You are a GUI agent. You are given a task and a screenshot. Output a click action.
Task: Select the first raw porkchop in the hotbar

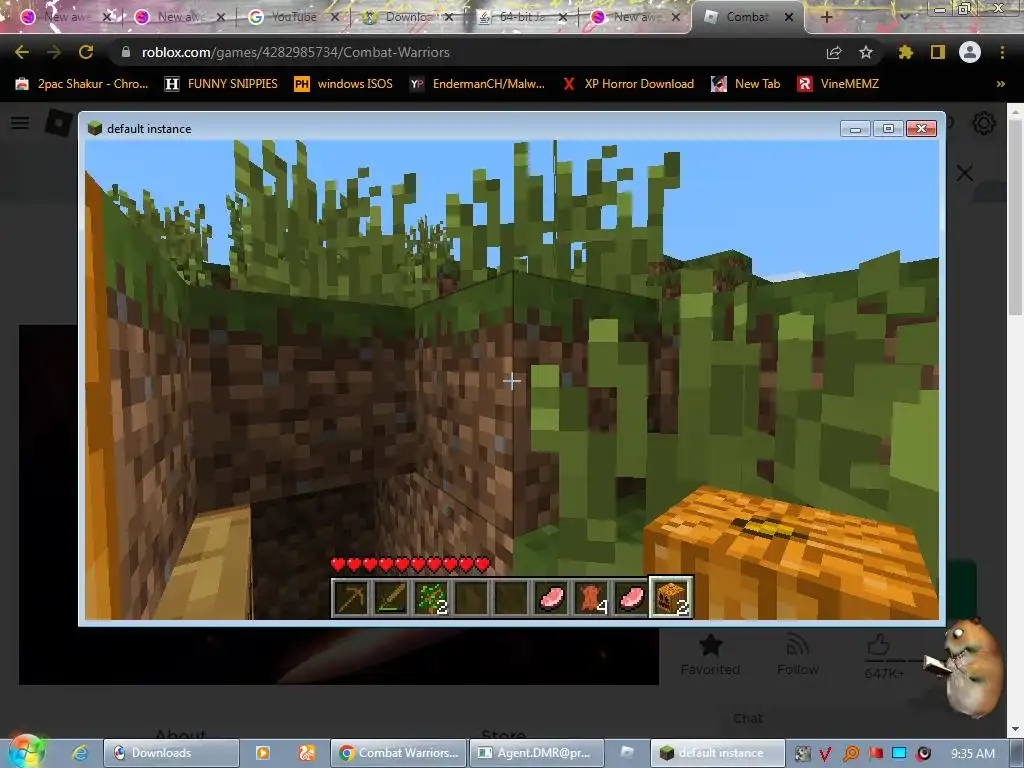click(552, 597)
